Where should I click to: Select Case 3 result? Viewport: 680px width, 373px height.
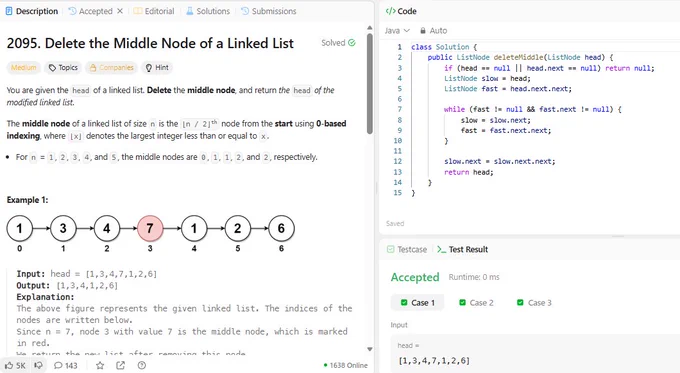coord(534,303)
